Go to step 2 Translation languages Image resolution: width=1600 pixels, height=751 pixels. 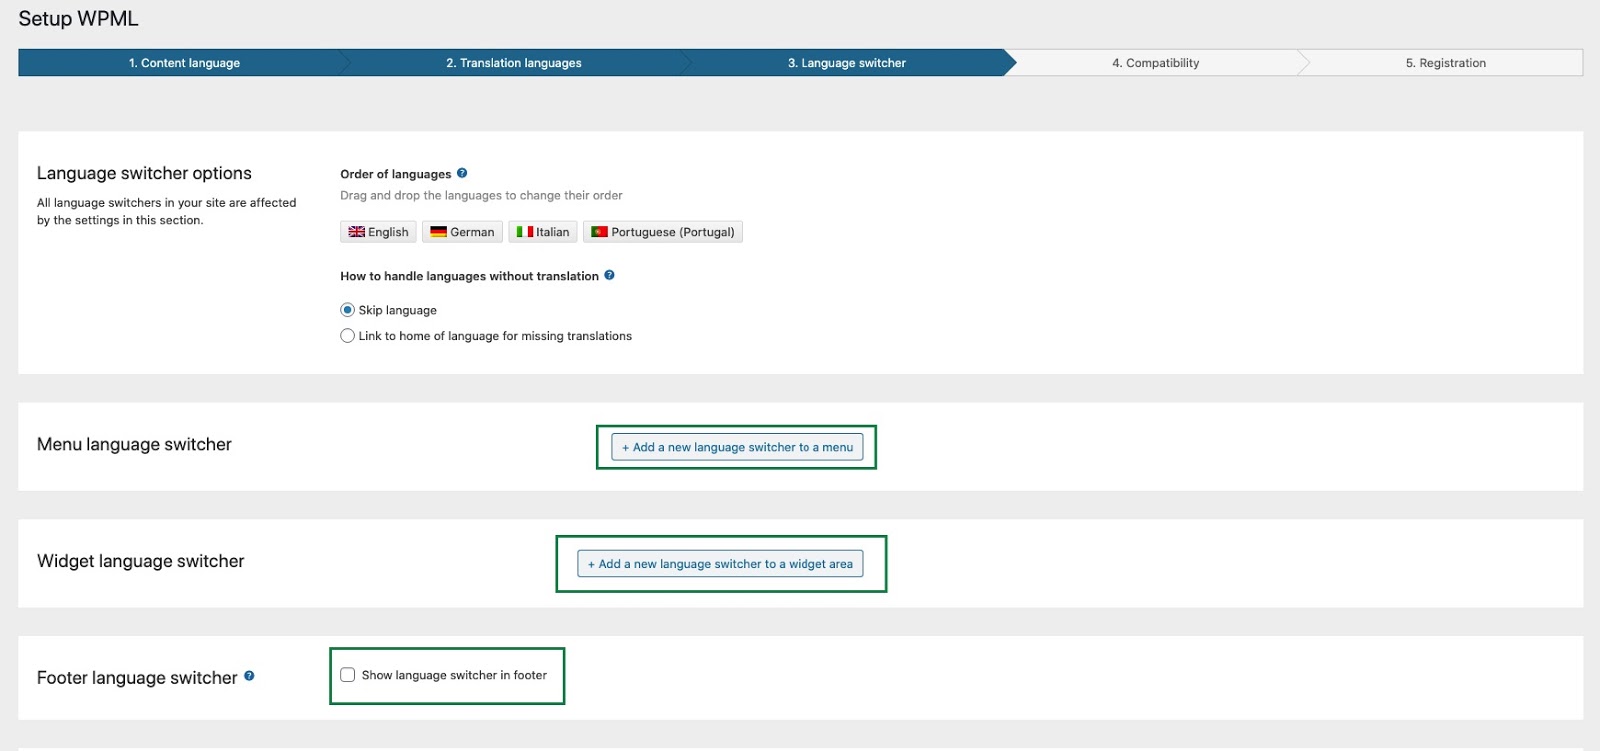coord(513,63)
